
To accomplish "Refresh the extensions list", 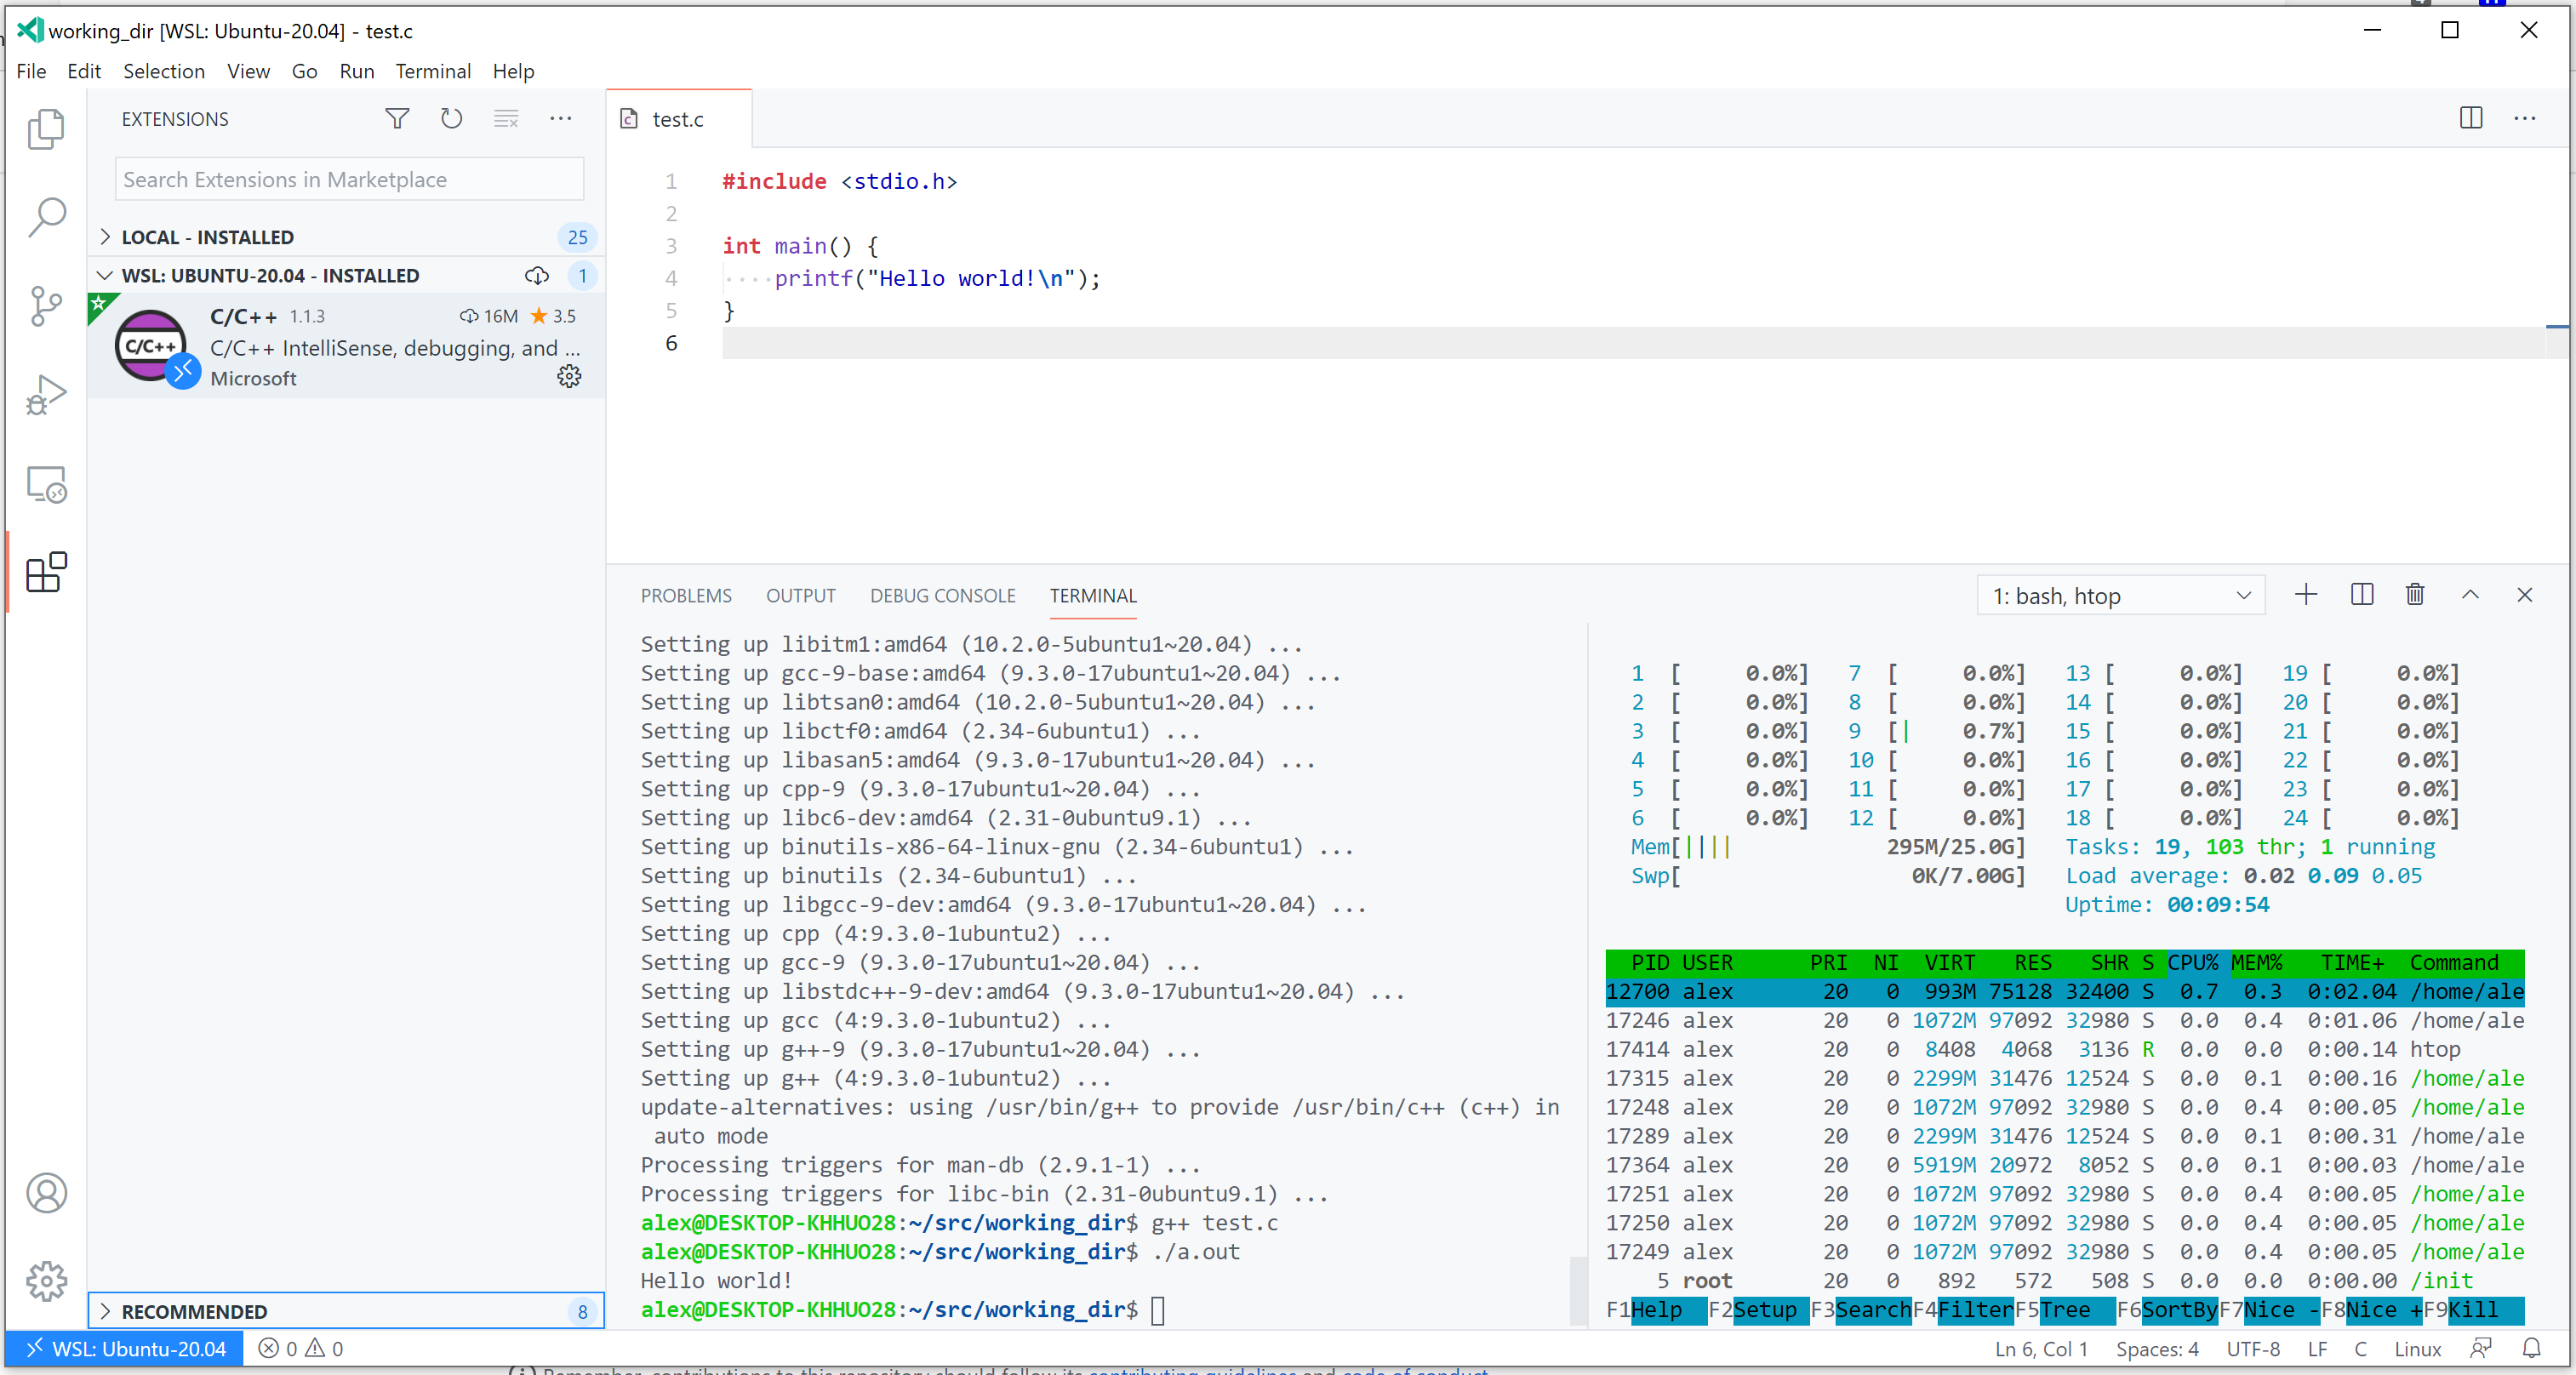I will coord(451,118).
